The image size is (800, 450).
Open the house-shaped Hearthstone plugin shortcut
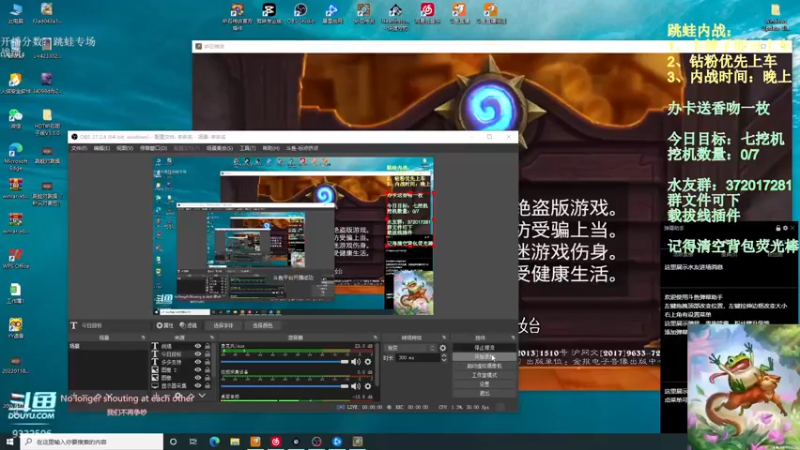point(395,15)
